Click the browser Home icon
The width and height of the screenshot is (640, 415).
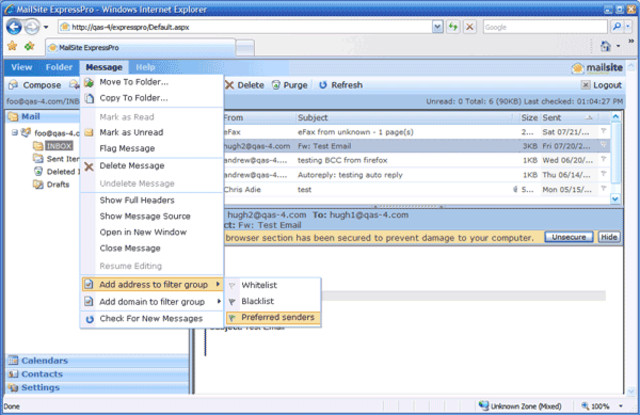click(x=605, y=46)
